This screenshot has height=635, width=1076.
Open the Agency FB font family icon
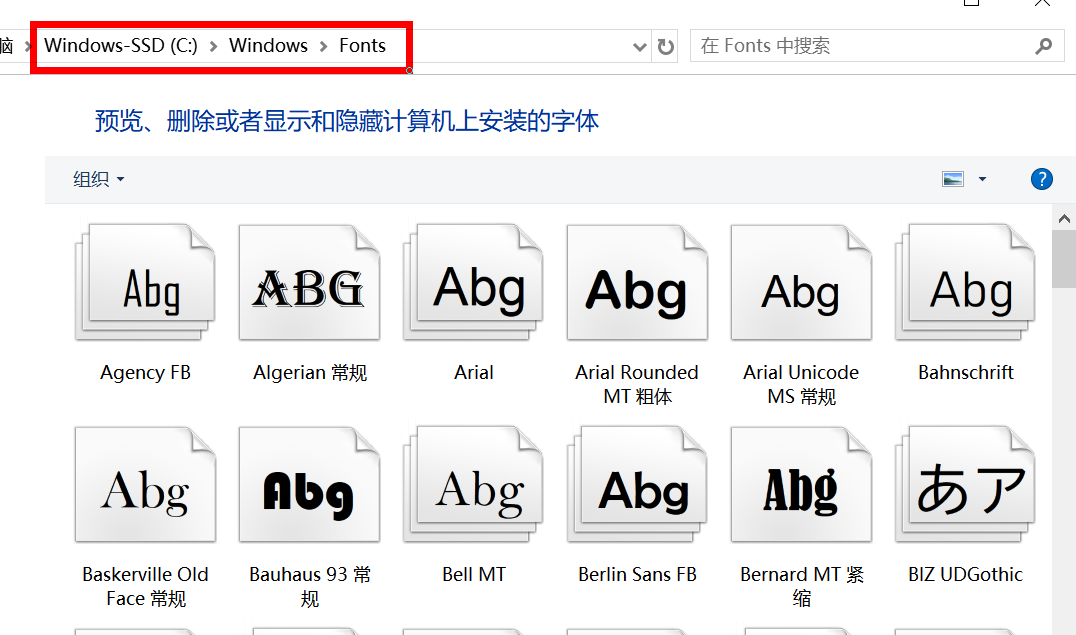click(145, 282)
